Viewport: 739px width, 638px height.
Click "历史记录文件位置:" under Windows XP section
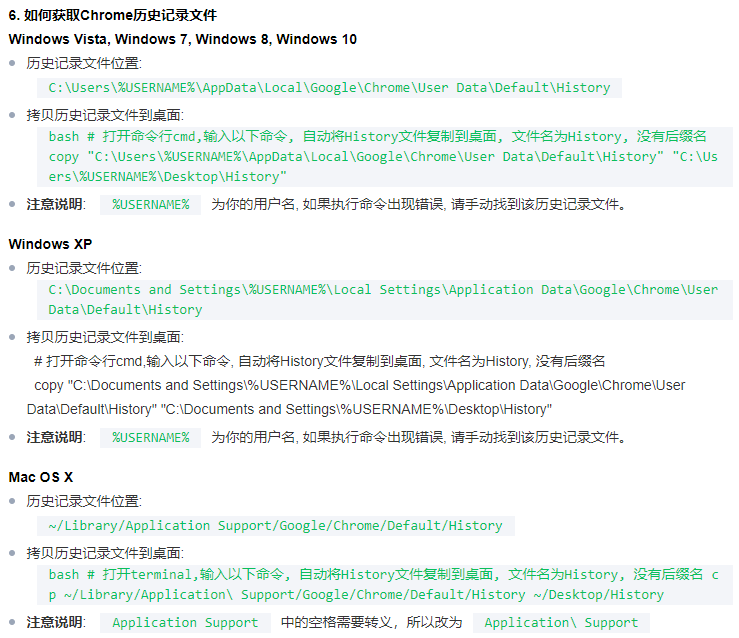(84, 268)
